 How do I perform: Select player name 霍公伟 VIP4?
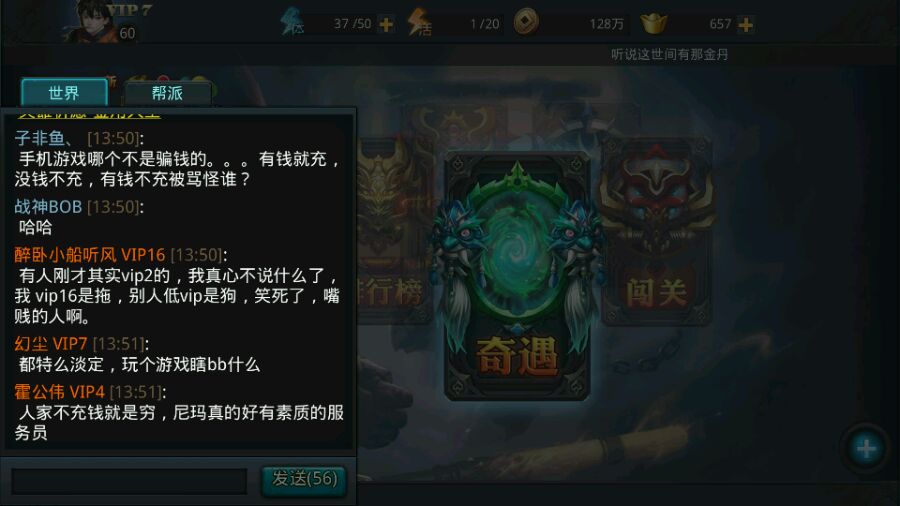click(x=59, y=392)
